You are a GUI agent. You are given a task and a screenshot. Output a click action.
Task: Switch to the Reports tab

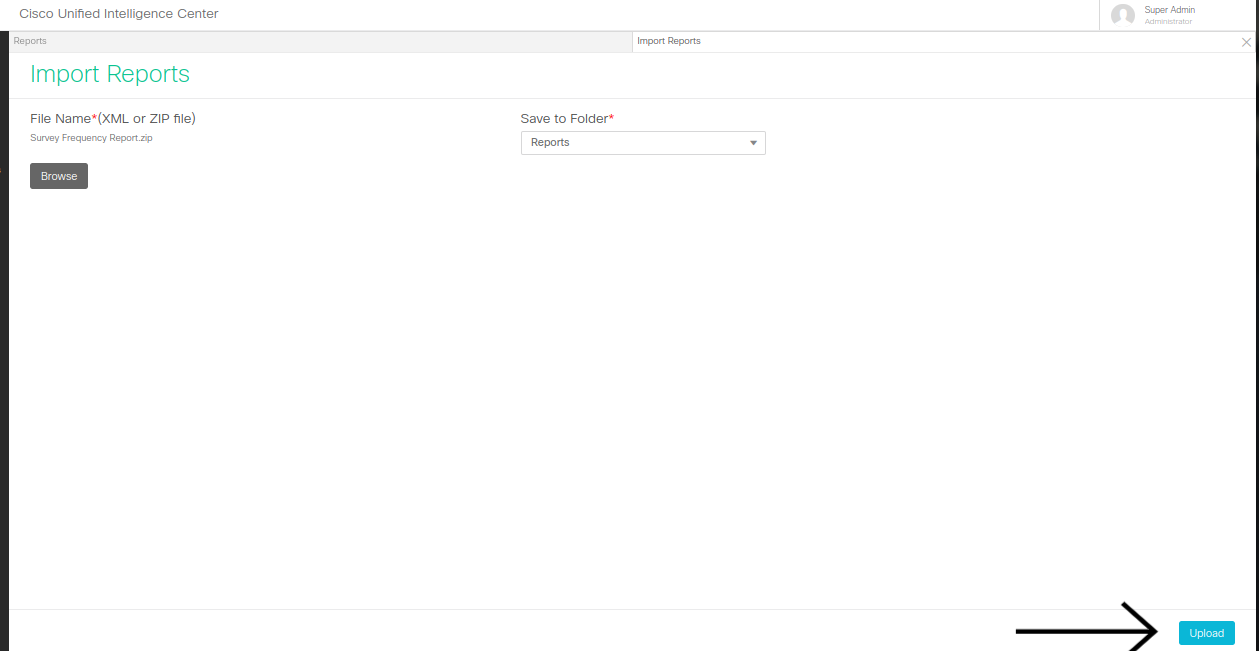30,41
